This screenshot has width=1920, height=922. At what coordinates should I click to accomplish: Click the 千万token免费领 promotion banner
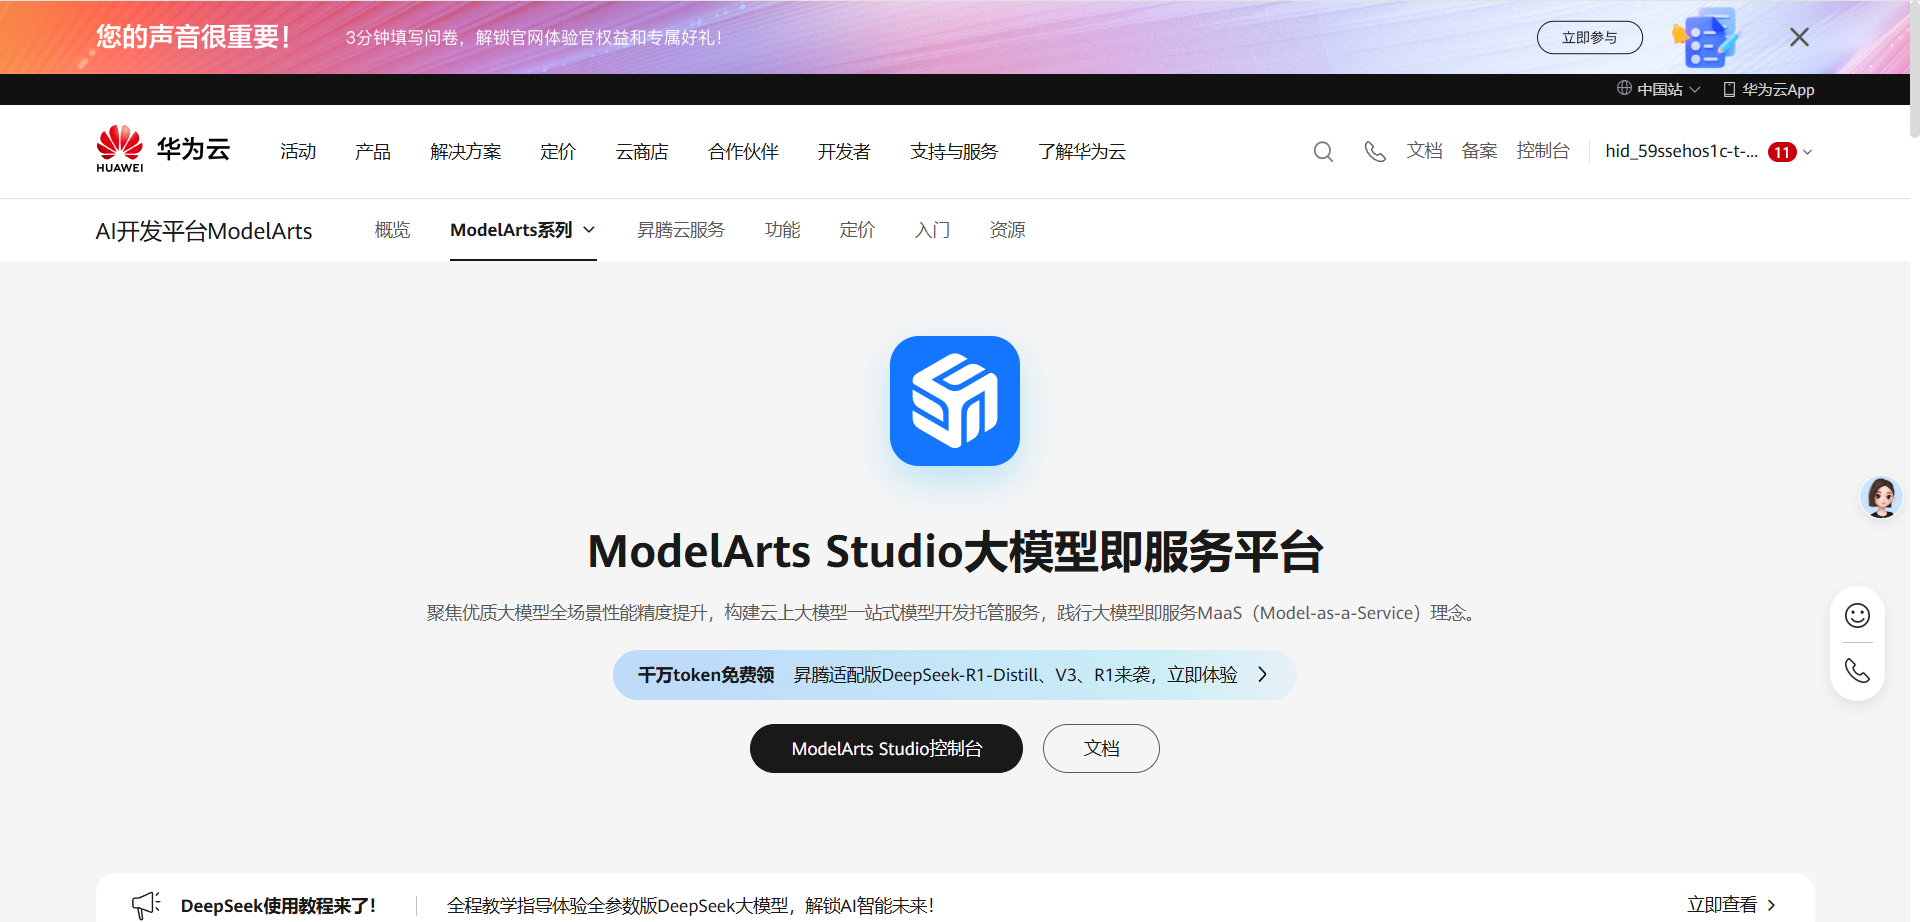pyautogui.click(x=955, y=675)
